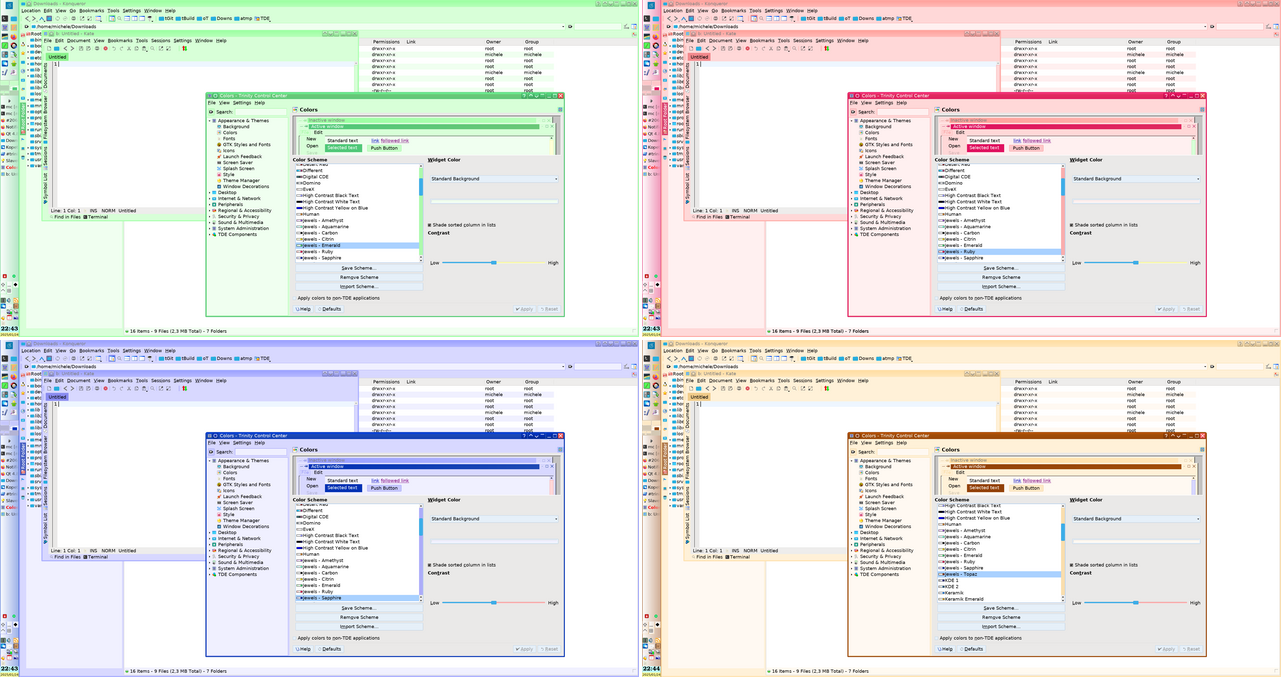Image resolution: width=1284 pixels, height=678 pixels.
Task: Click Window Decorations icon in red-themed Control Center
Action: point(861,187)
